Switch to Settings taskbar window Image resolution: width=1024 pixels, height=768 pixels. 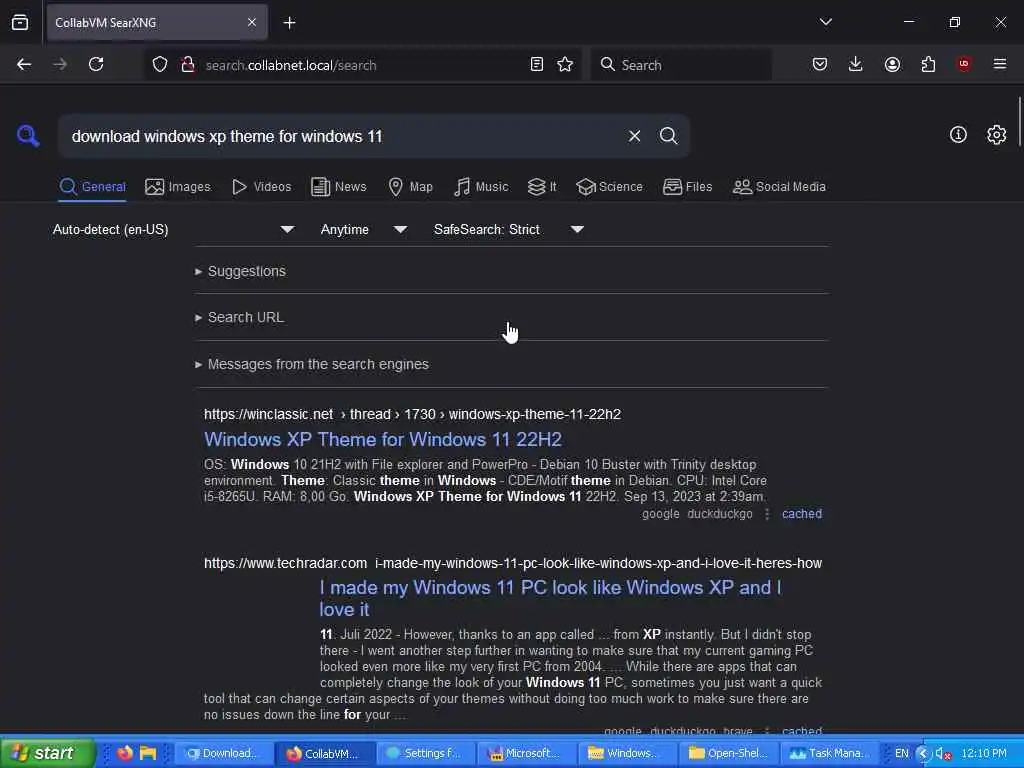point(424,753)
